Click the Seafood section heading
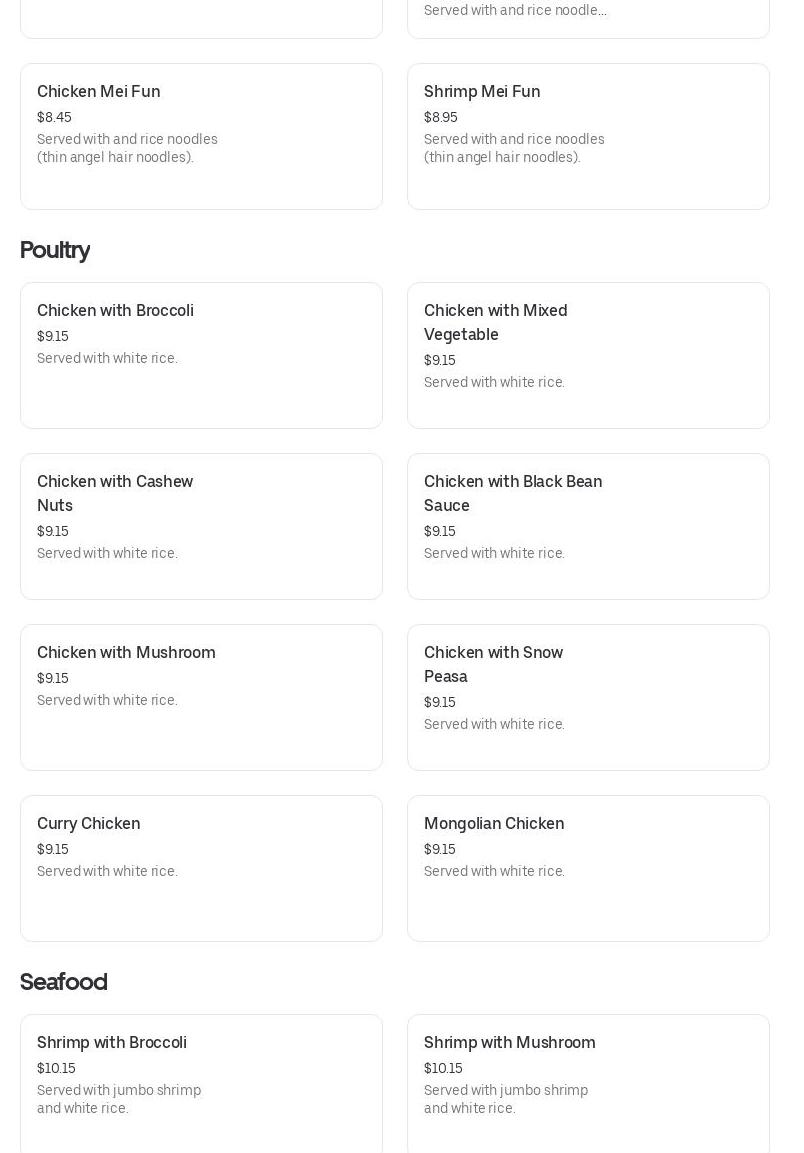The height and width of the screenshot is (1153, 804). pos(63,982)
